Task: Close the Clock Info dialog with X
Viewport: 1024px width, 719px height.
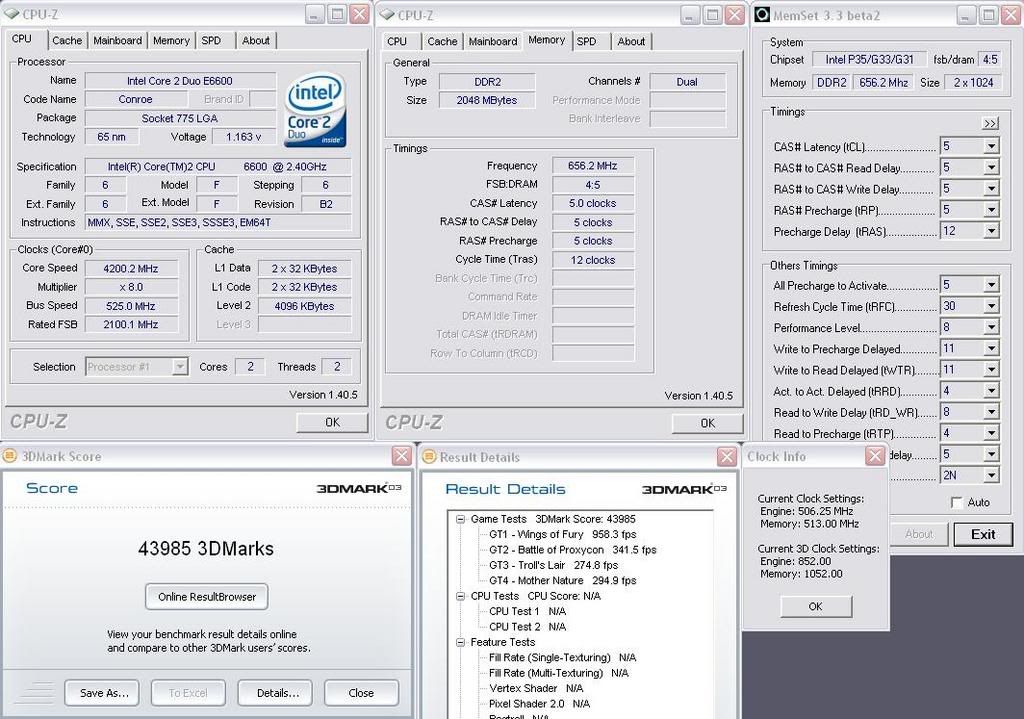Action: click(874, 455)
